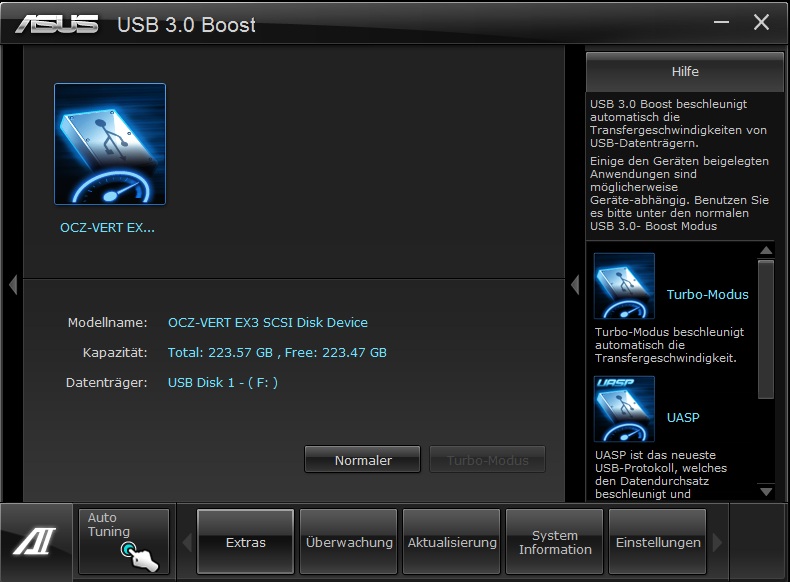Switch to Normaler mode
This screenshot has width=790, height=582.
coord(362,460)
